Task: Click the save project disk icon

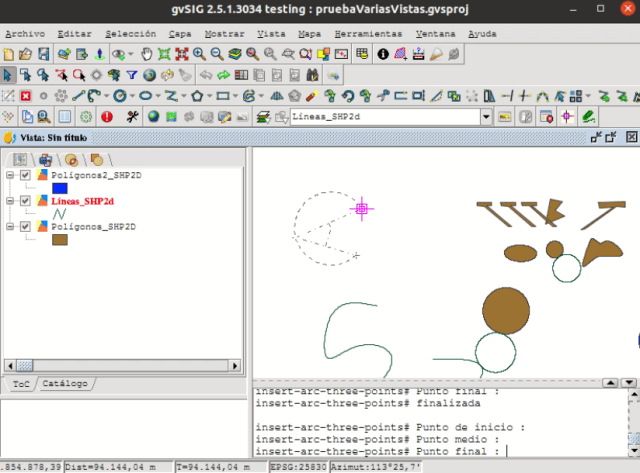Action: coord(45,54)
